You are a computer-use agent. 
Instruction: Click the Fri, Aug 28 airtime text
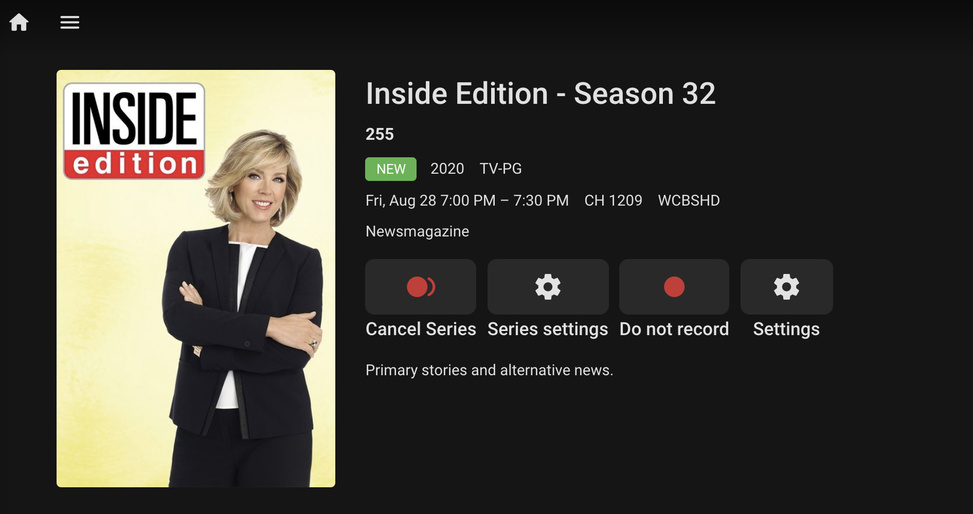pyautogui.click(x=467, y=201)
